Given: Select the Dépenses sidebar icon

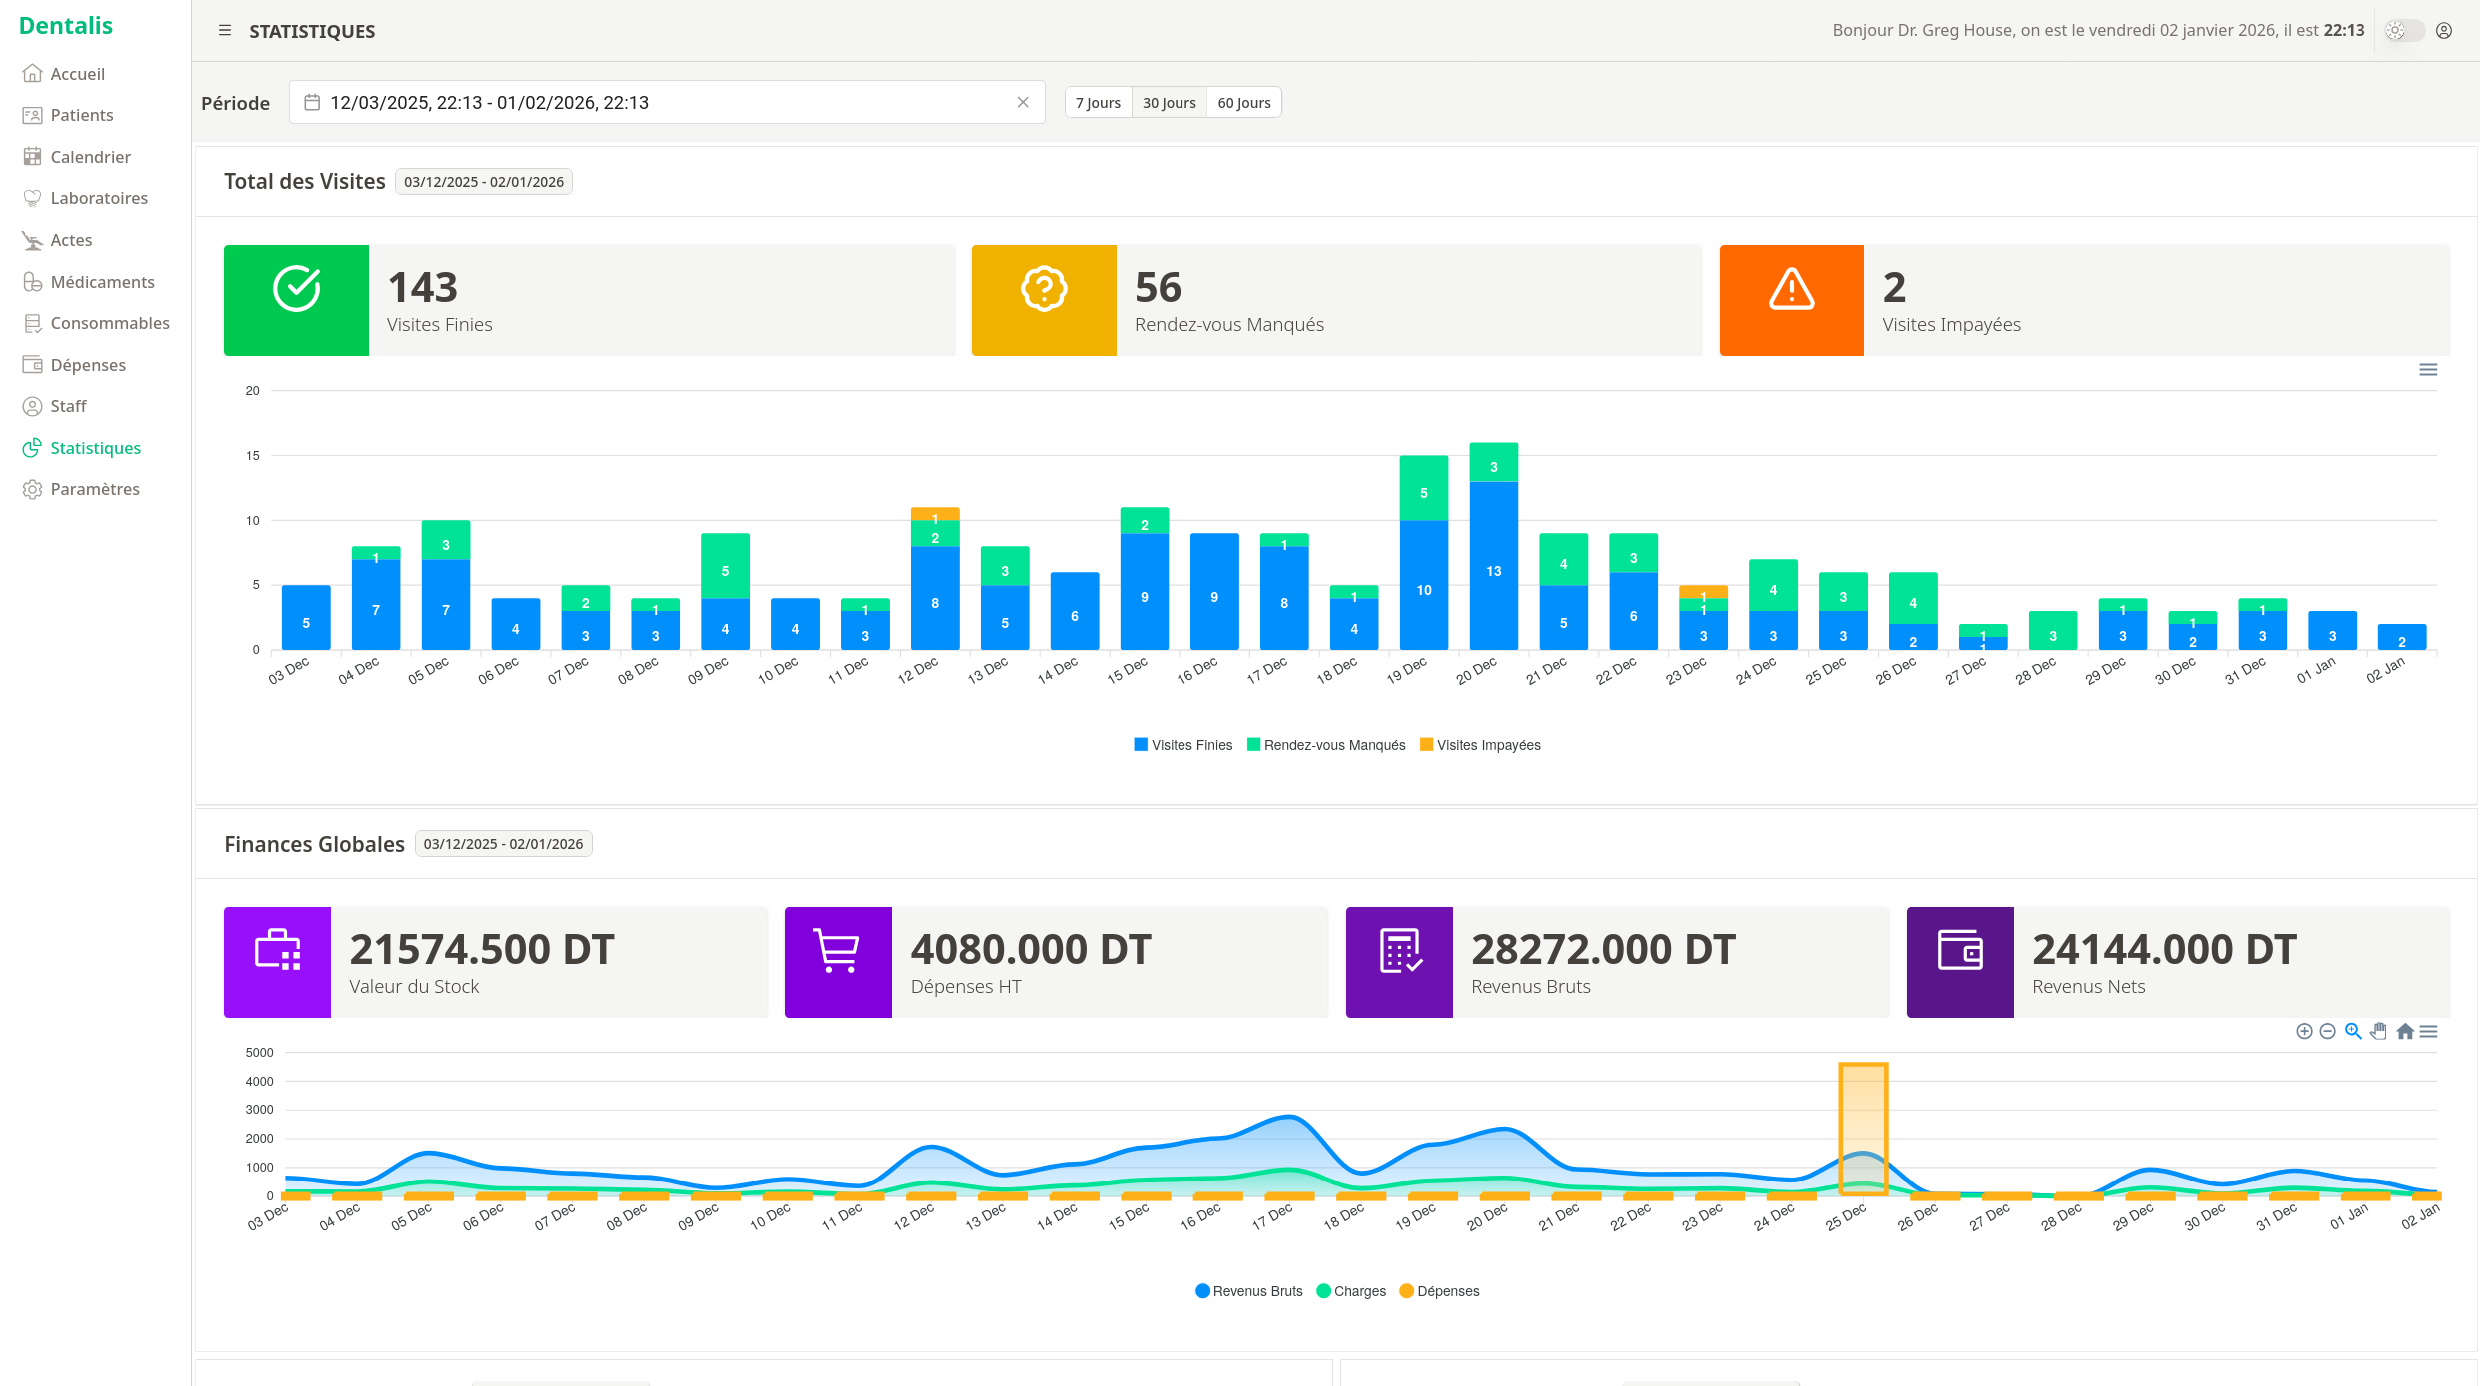Looking at the screenshot, I should (33, 365).
